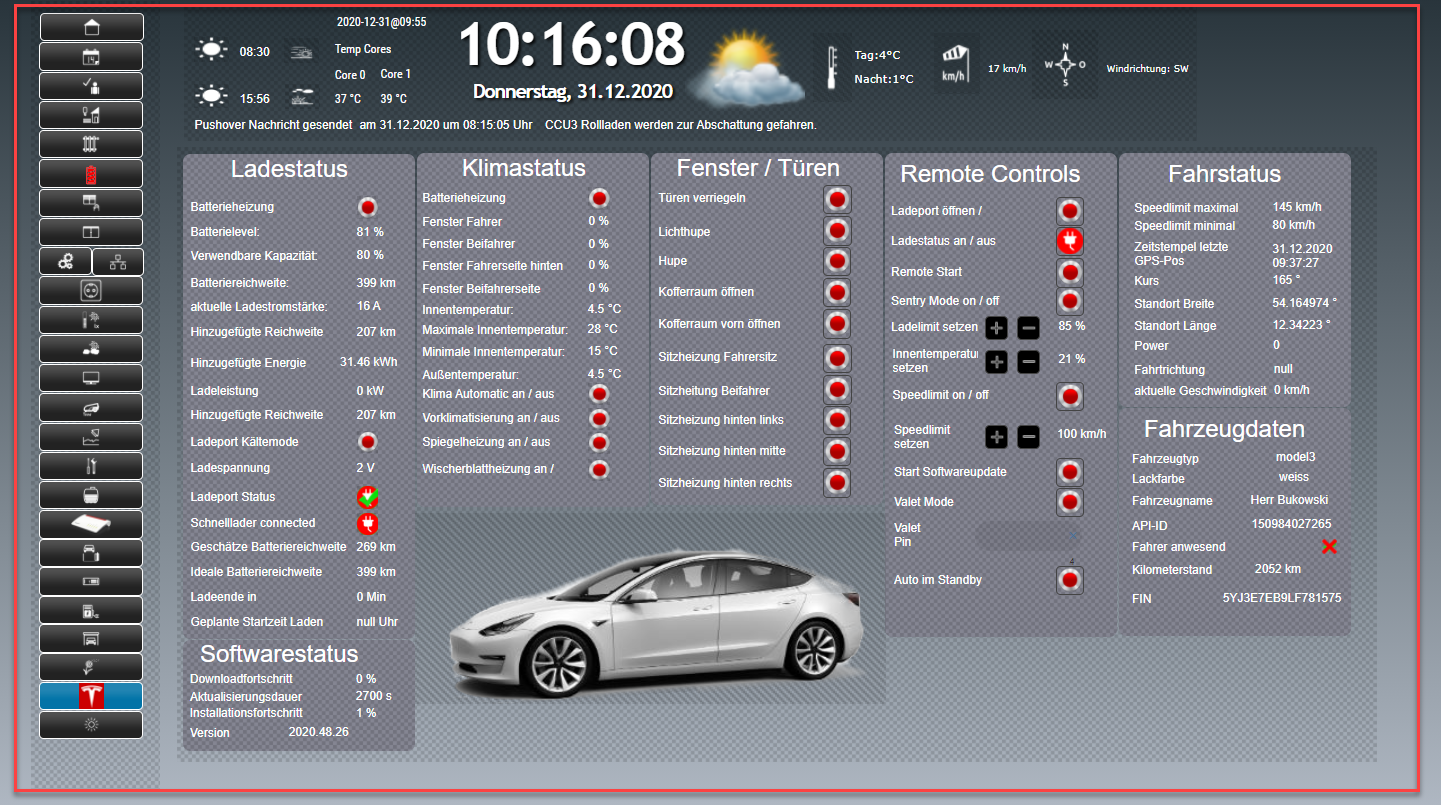Click the Valet Pin input field
1441x805 pixels.
1029,535
